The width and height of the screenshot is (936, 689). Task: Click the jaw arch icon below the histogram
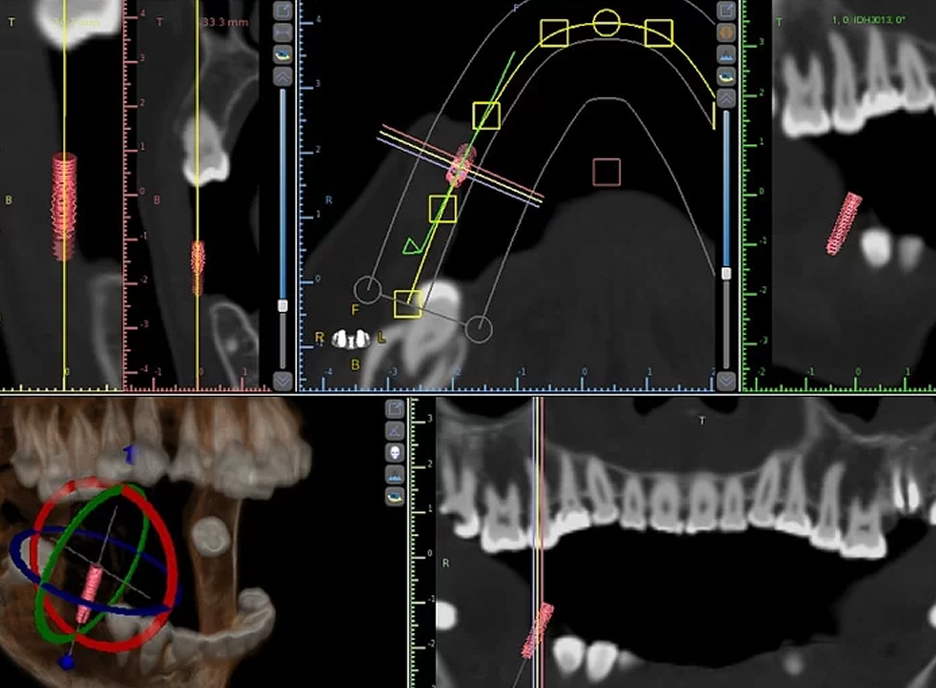click(x=395, y=496)
